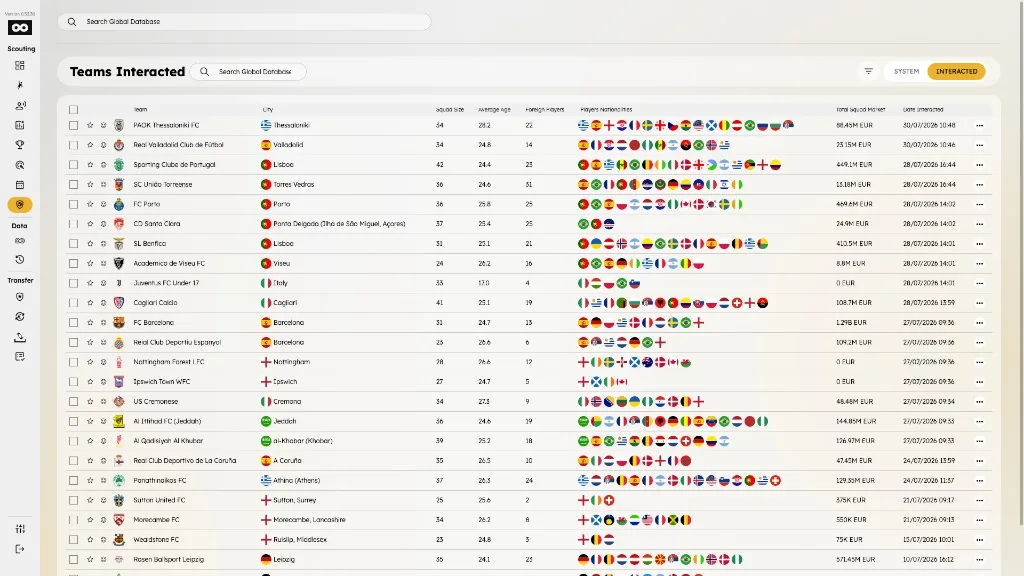
Task: Click the 'al-Khobar (Khobar)' city cell
Action: point(302,441)
